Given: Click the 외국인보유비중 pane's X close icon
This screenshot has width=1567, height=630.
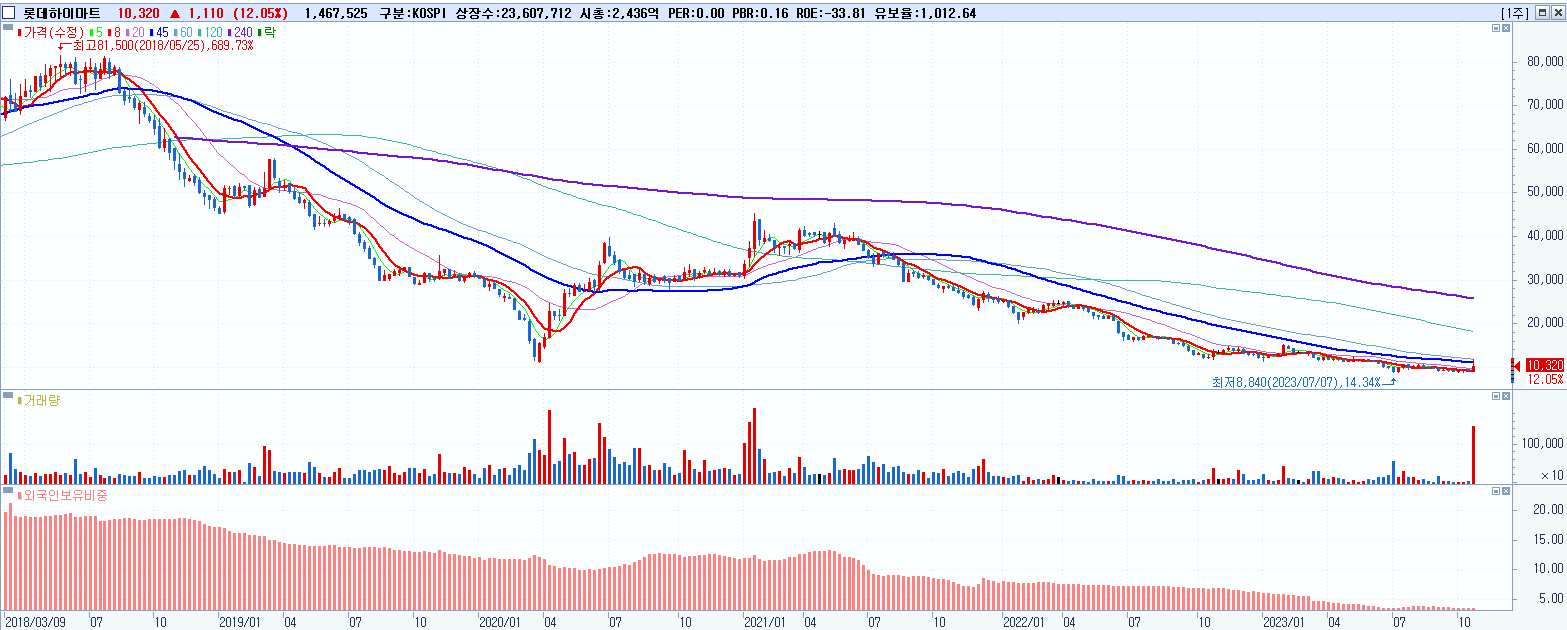Looking at the screenshot, I should tap(1507, 492).
